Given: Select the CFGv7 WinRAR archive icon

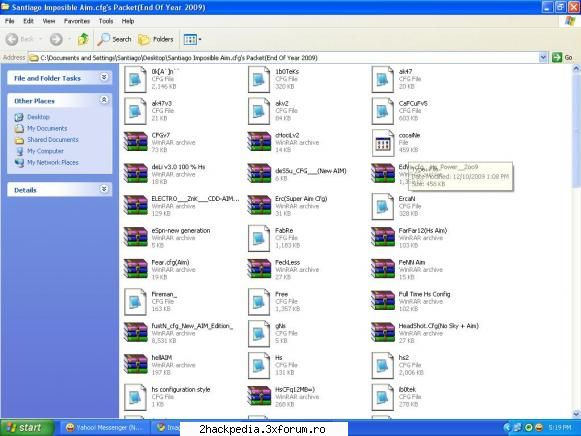Looking at the screenshot, I should [x=135, y=142].
